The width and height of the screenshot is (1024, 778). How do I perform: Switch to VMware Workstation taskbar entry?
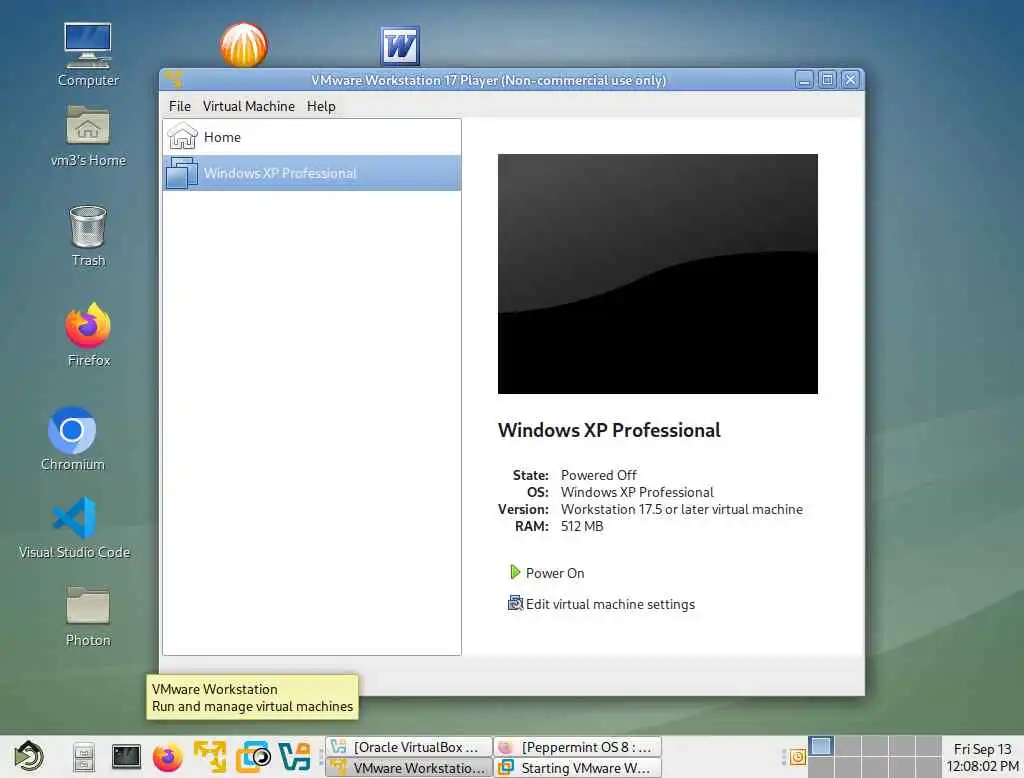point(409,768)
